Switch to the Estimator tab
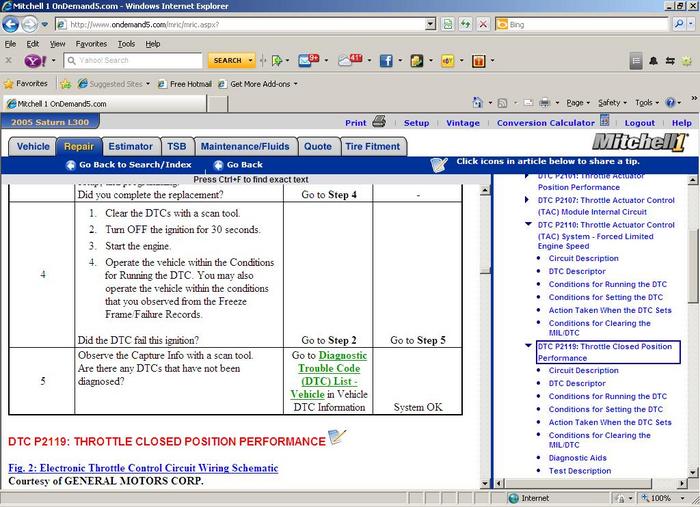700x507 pixels. point(130,146)
